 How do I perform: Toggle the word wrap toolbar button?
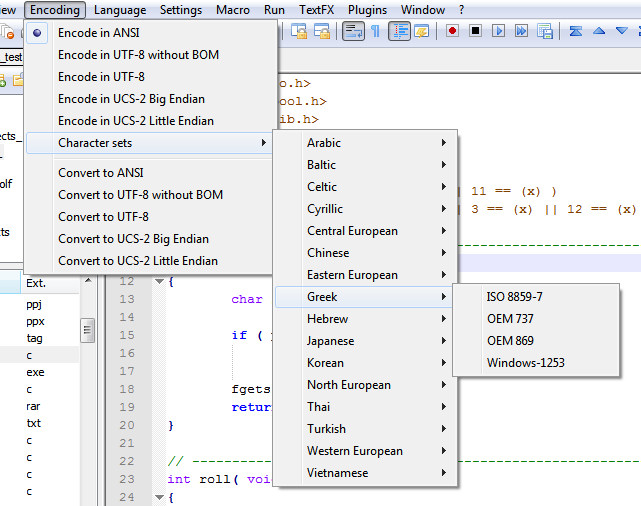(353, 31)
